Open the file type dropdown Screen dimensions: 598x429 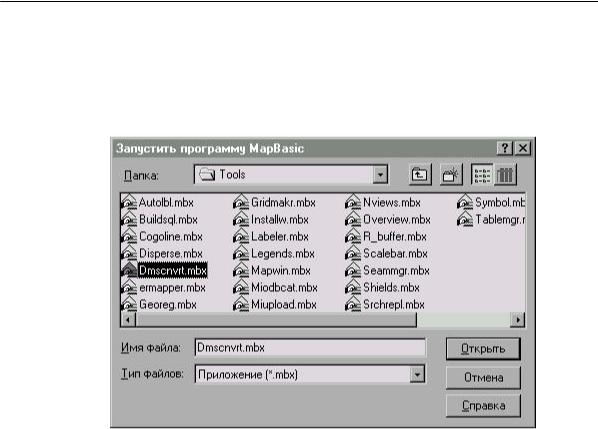click(x=417, y=374)
